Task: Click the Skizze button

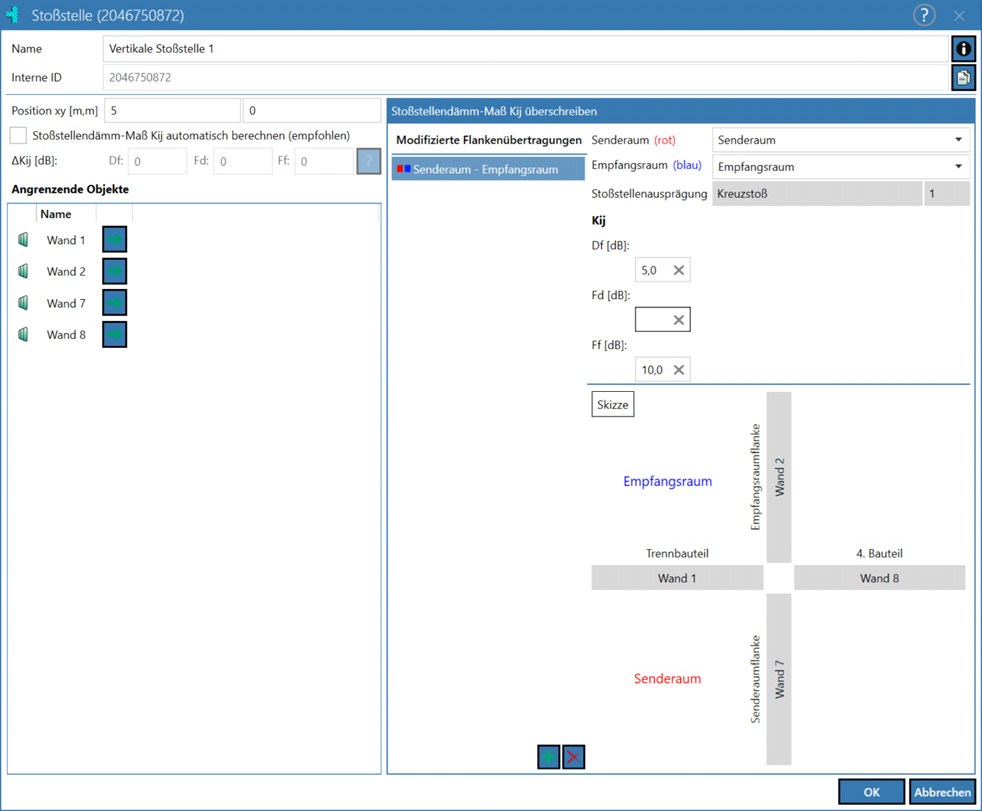Action: click(612, 405)
